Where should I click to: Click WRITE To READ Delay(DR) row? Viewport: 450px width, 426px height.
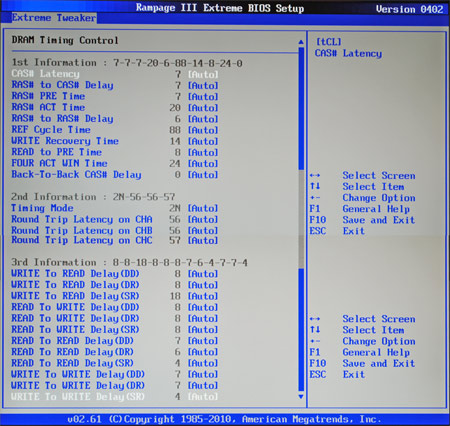click(115, 285)
